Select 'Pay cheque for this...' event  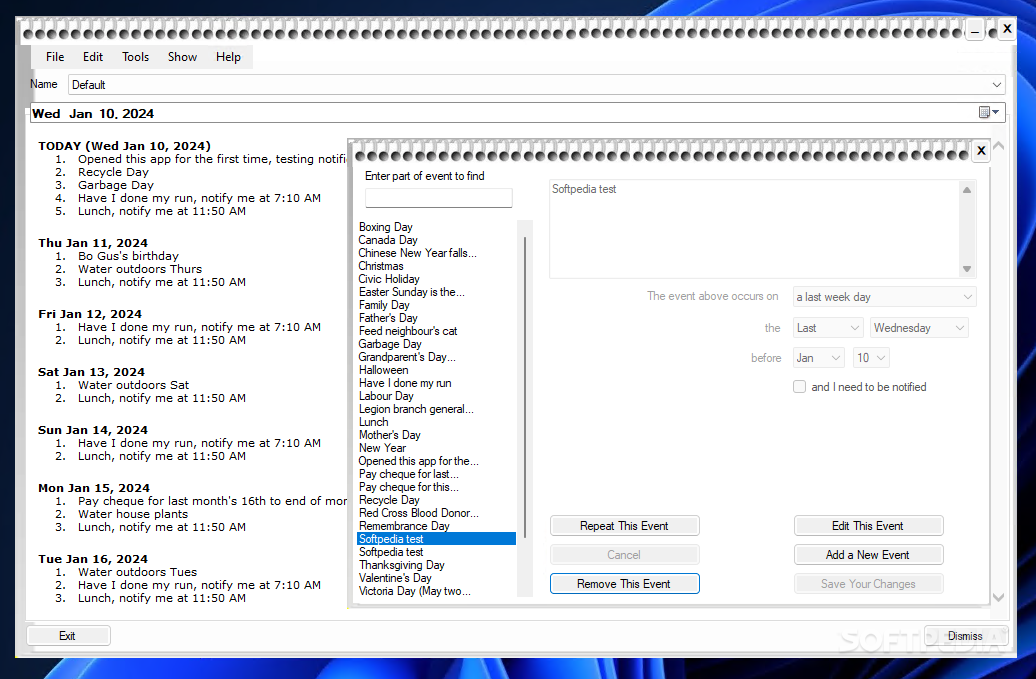tap(409, 487)
